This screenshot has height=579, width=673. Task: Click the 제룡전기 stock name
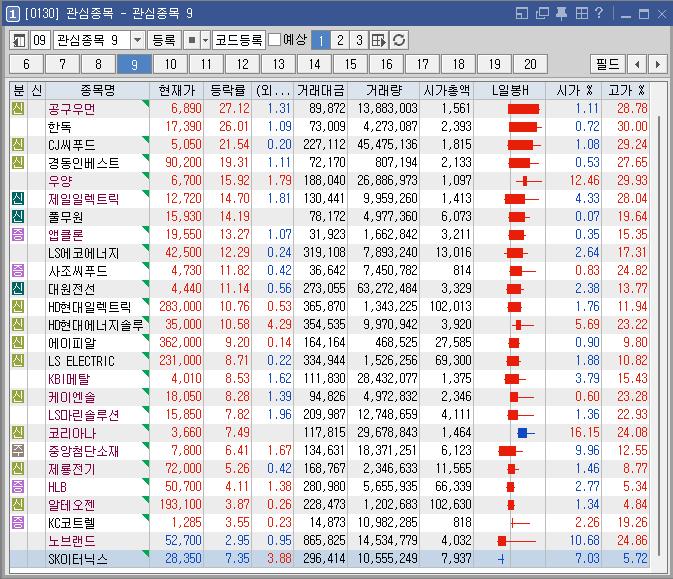coord(71,469)
